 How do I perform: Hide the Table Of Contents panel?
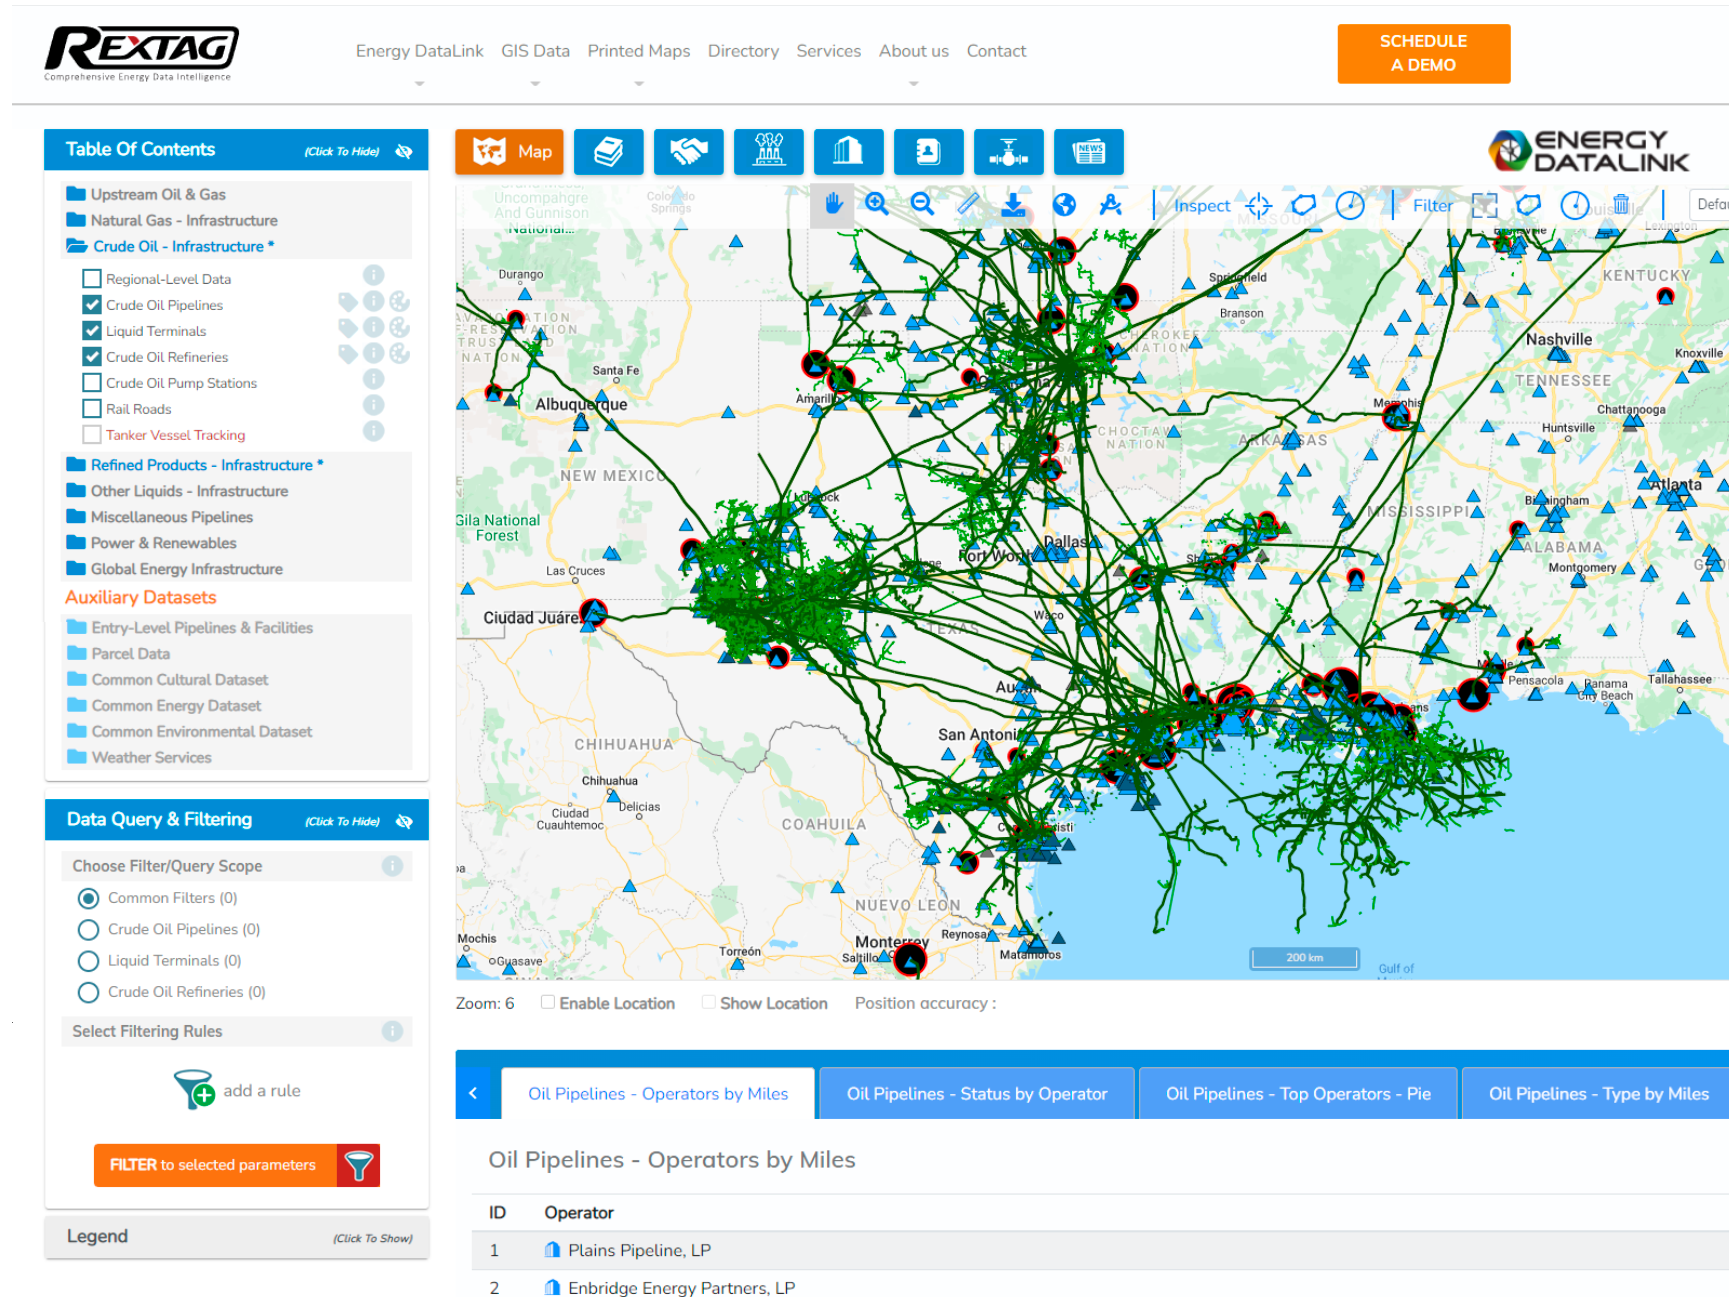point(404,151)
